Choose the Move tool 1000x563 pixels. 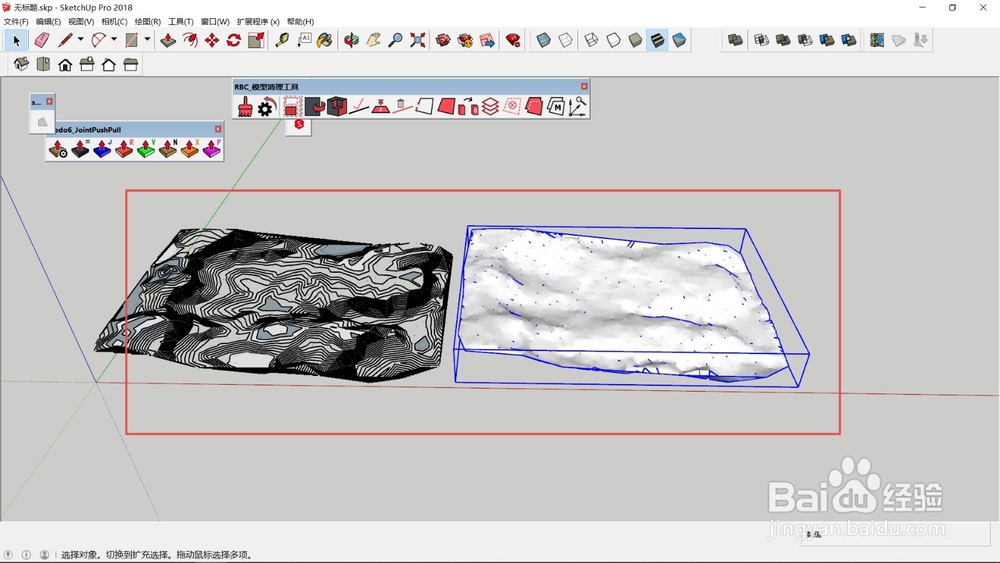pyautogui.click(x=212, y=41)
